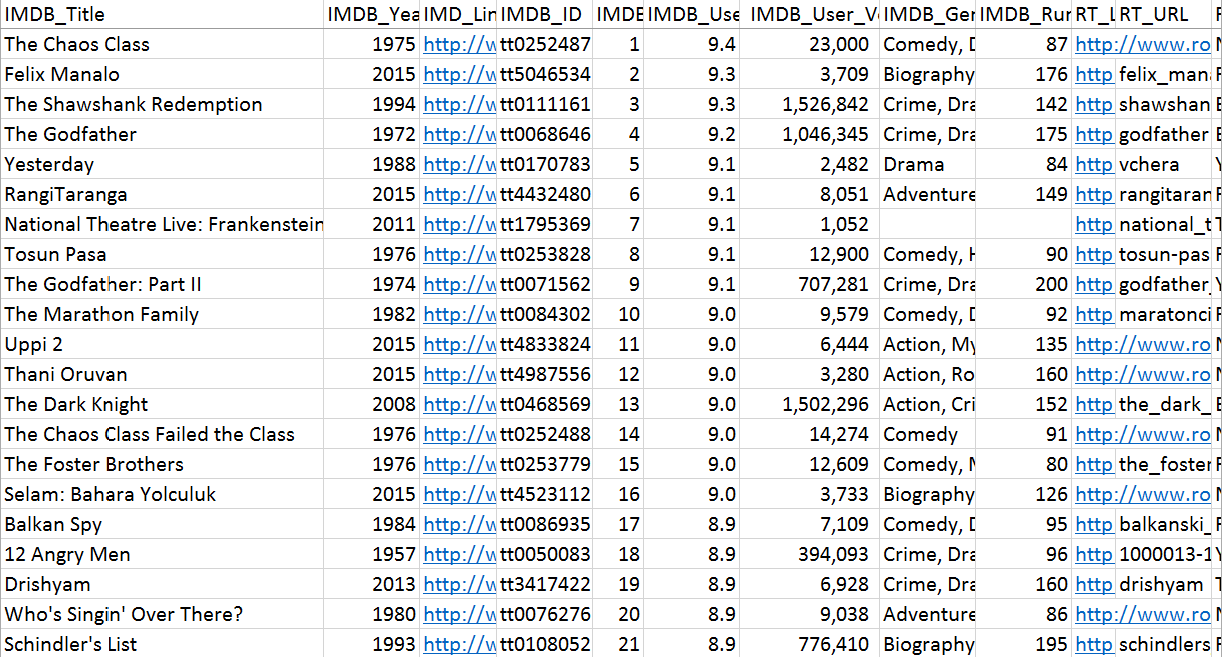The image size is (1224, 657).
Task: Open http://www.ro link in Uppi 2 row
Action: click(x=1142, y=344)
